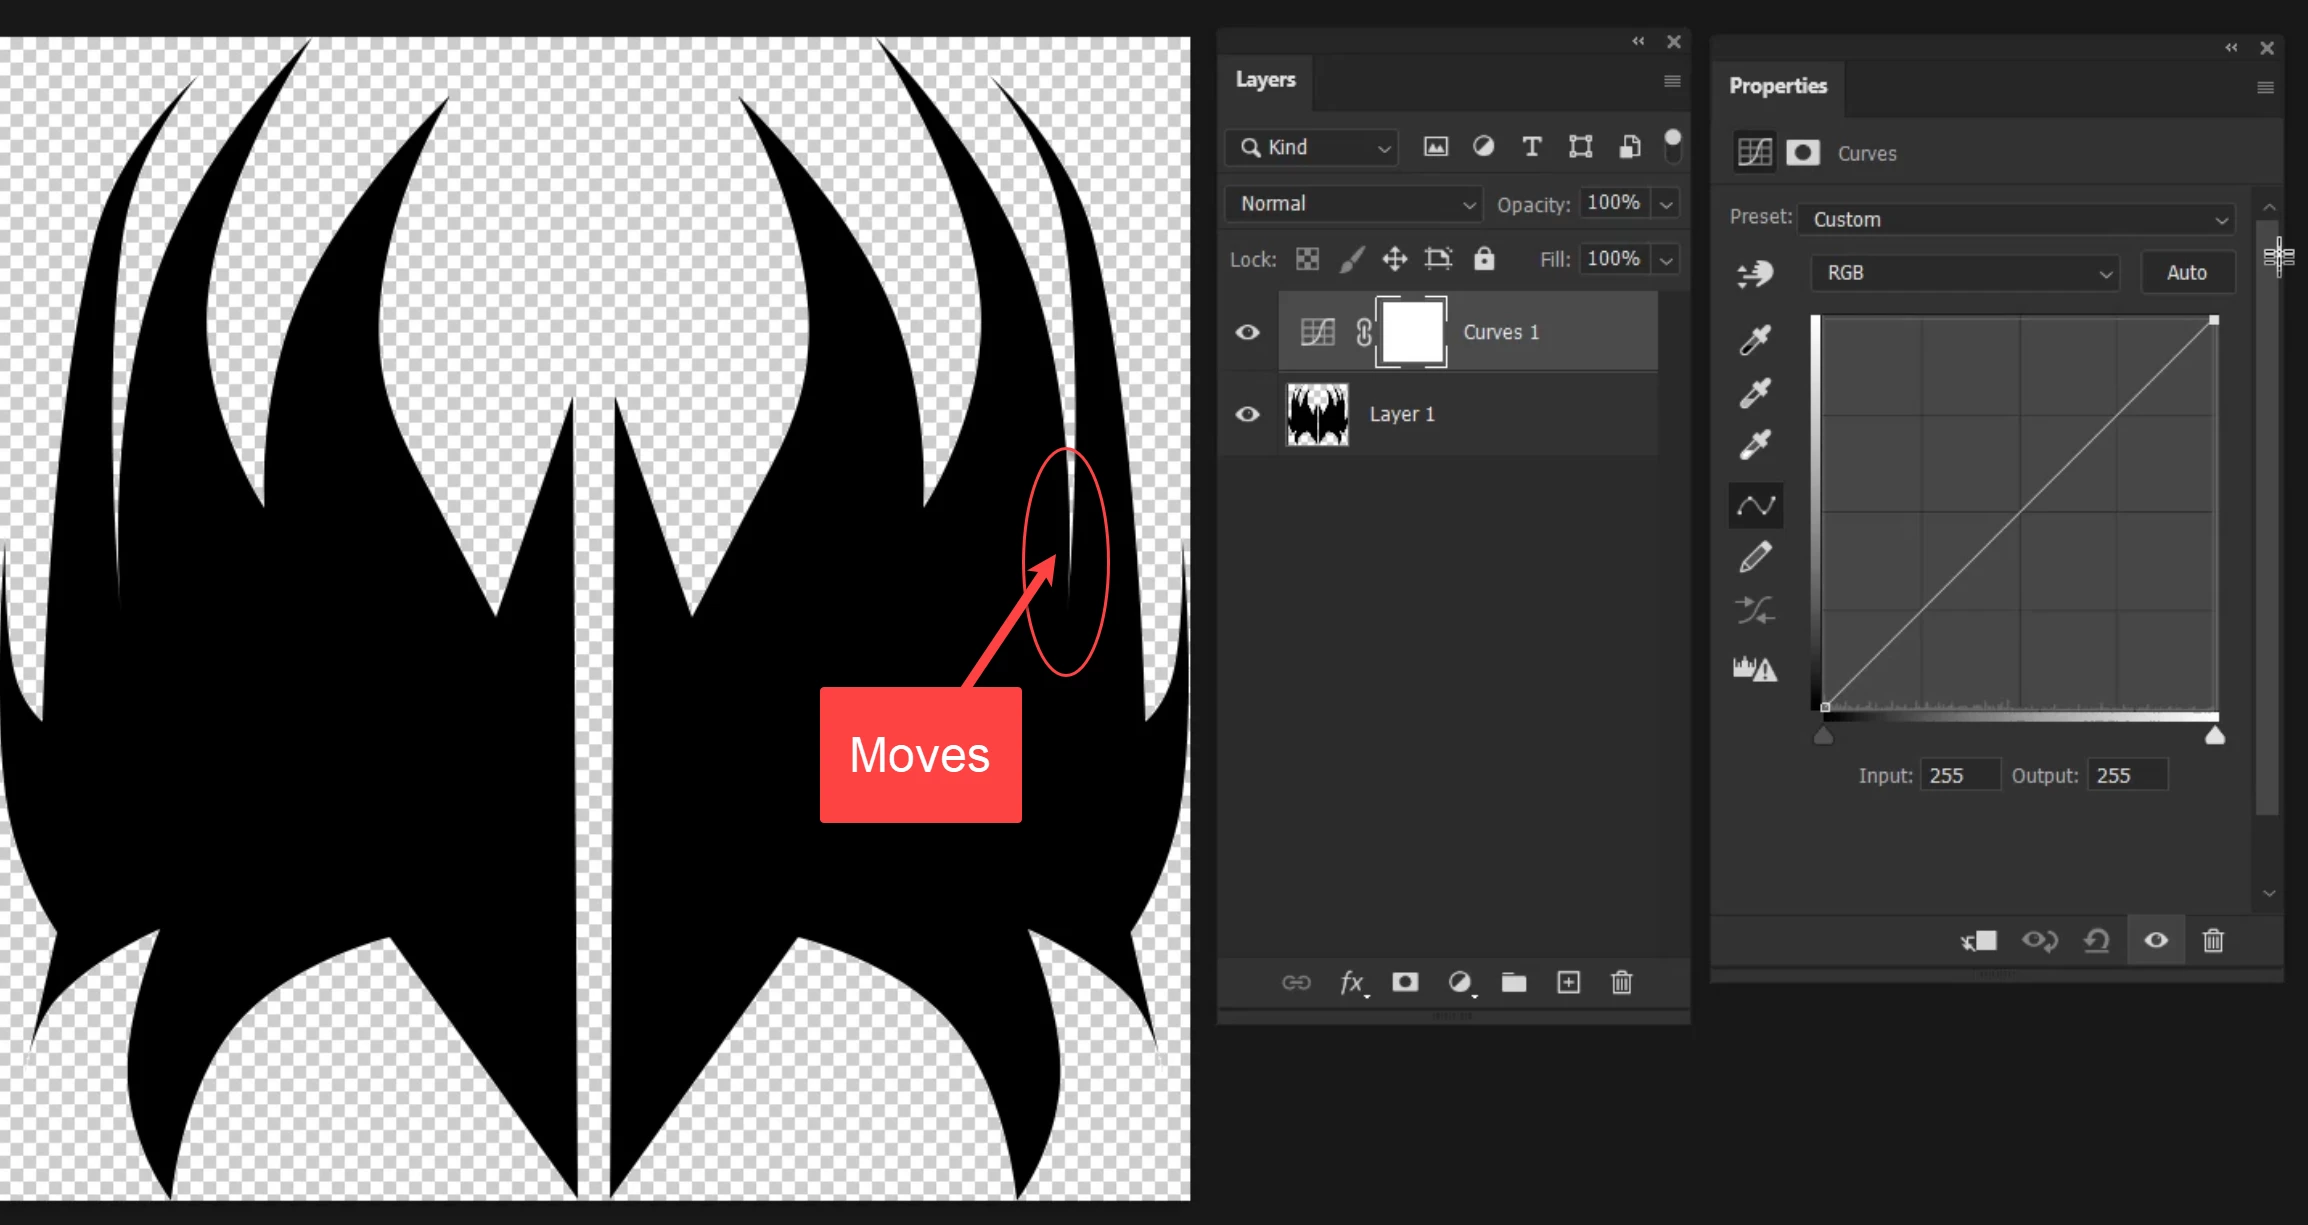Add a layer mask from Layers panel bottom

(x=1405, y=982)
